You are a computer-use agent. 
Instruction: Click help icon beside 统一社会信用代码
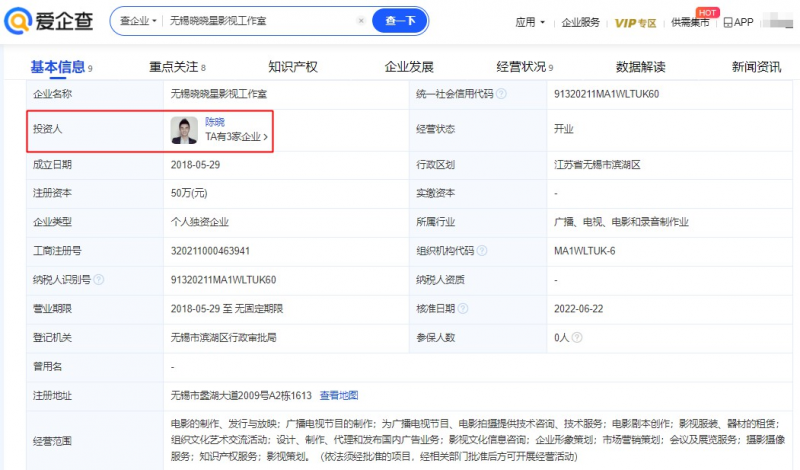pos(501,94)
